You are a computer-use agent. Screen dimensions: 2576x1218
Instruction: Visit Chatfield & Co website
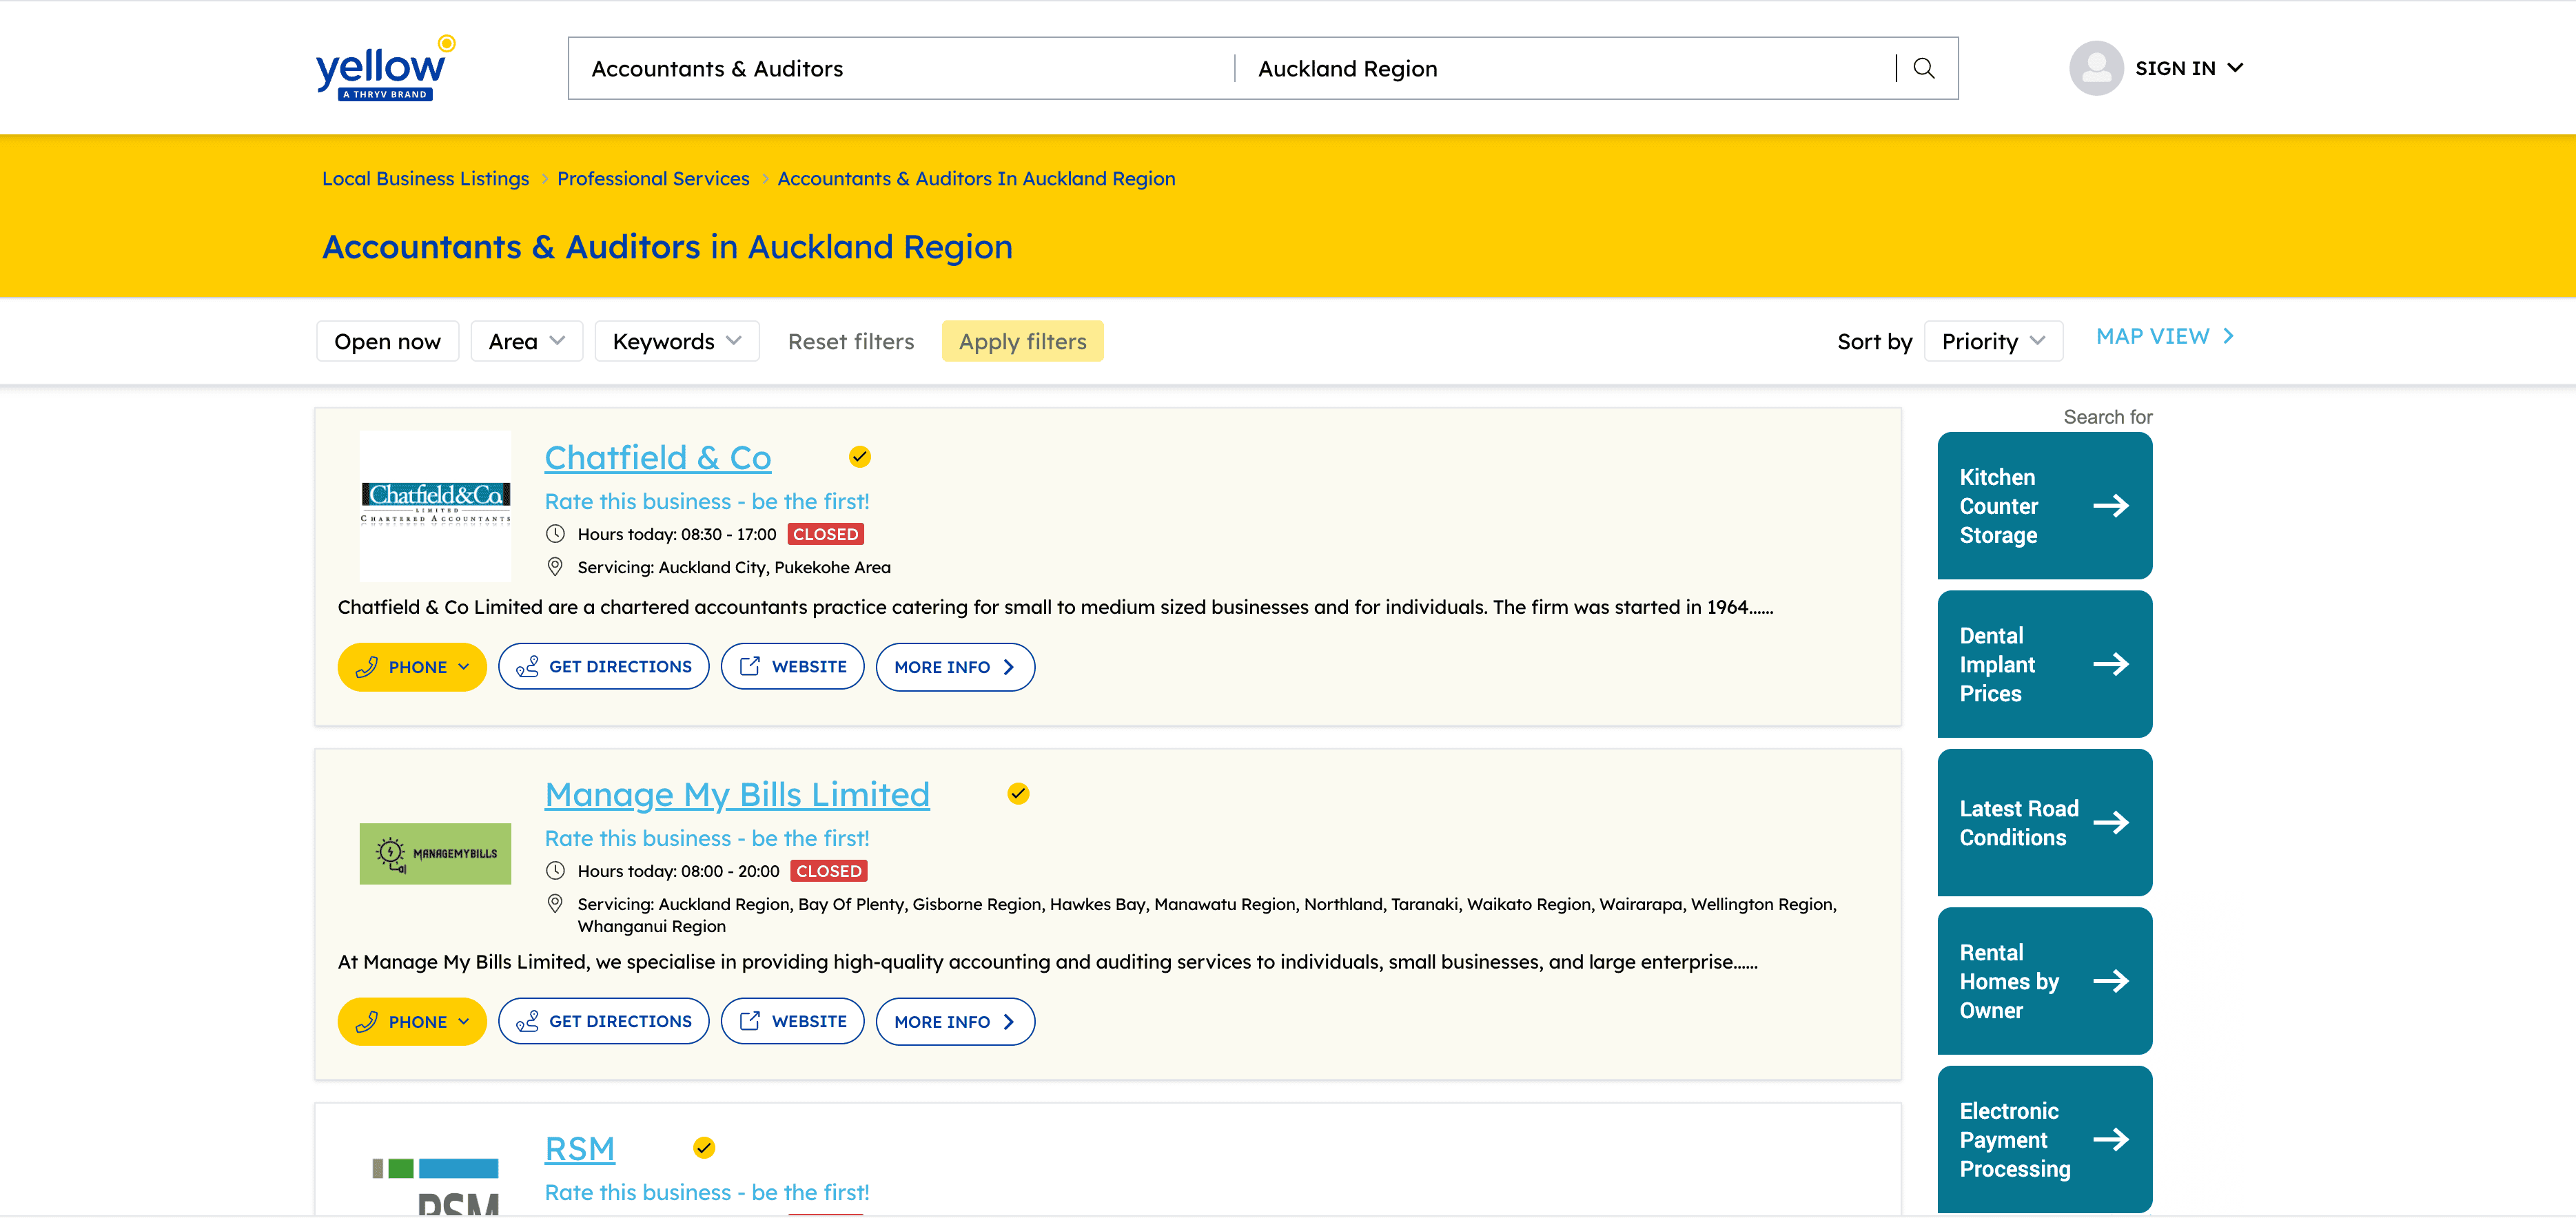[792, 667]
